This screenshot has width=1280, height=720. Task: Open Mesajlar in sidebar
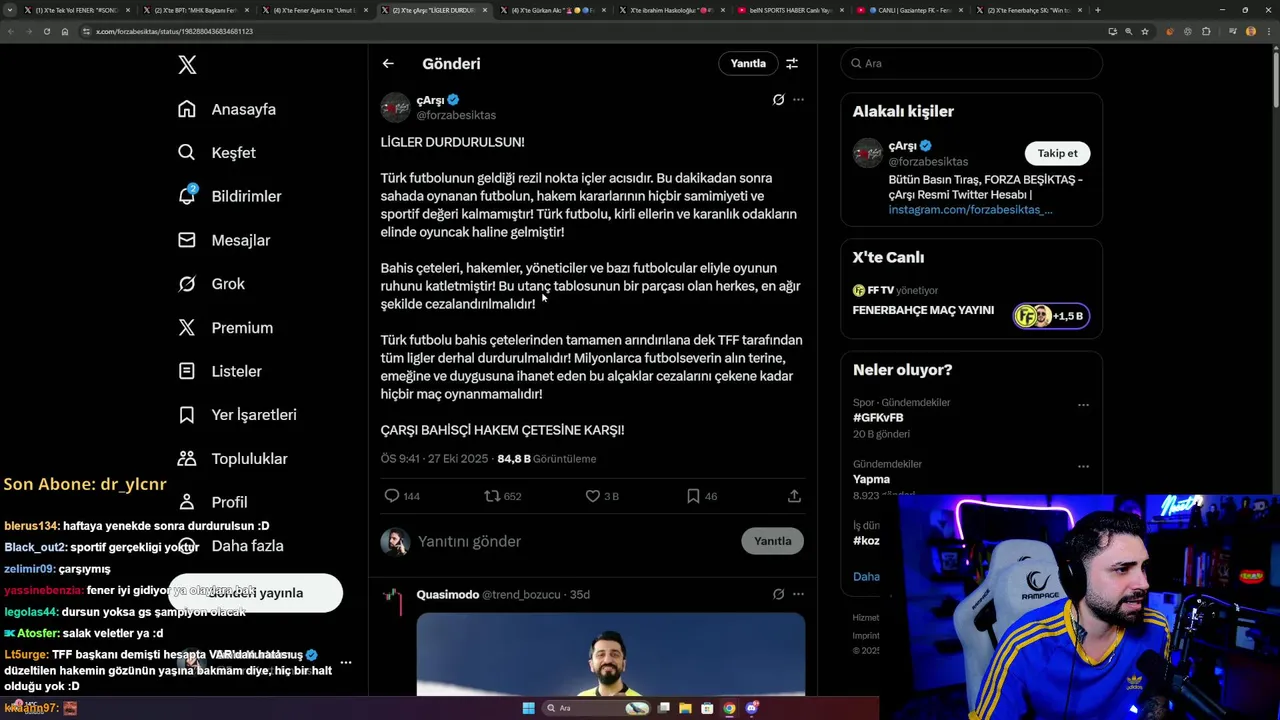[224, 240]
